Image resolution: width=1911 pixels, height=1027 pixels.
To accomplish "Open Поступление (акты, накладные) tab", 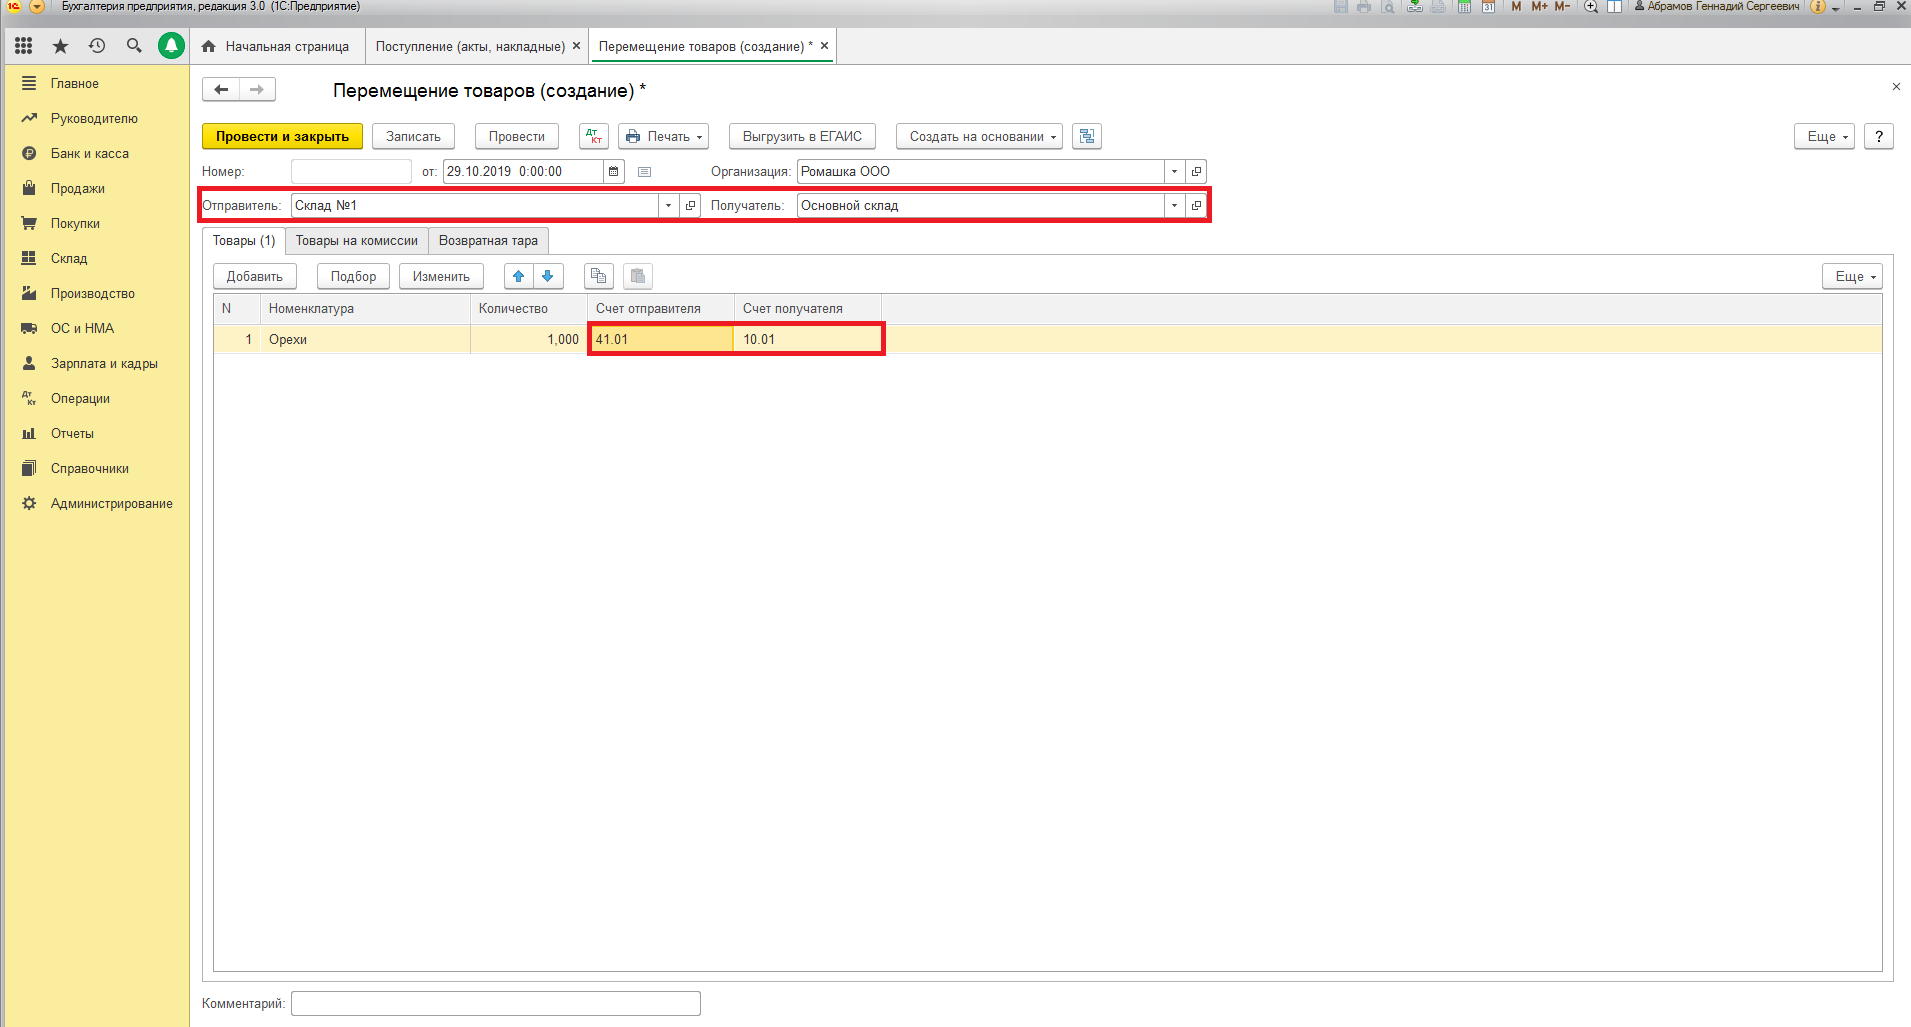I will (470, 47).
